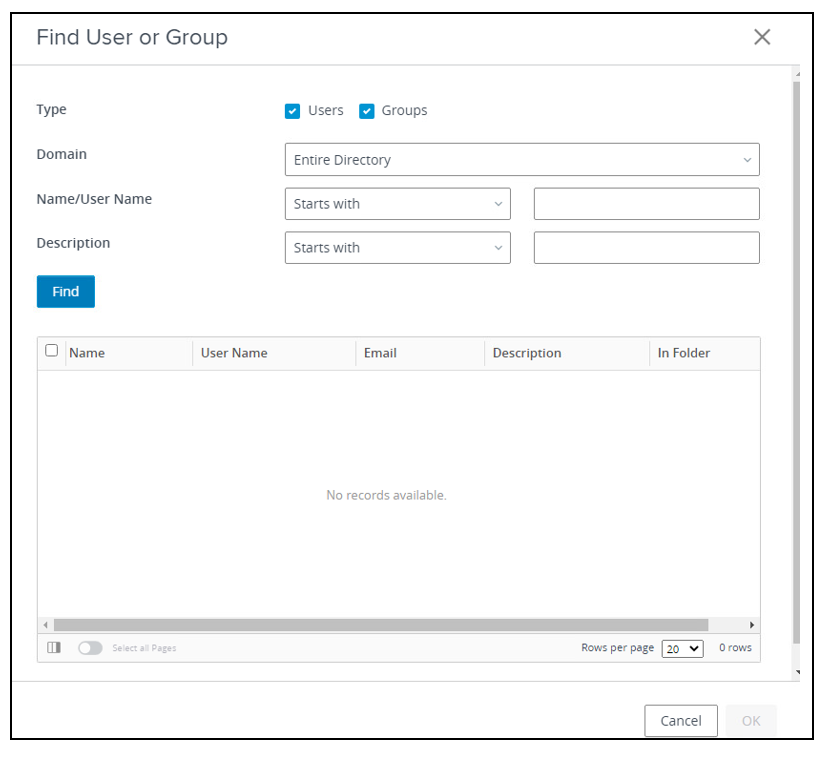Close the Find User or Group dialog
This screenshot has width=830, height=757.
coord(762,37)
